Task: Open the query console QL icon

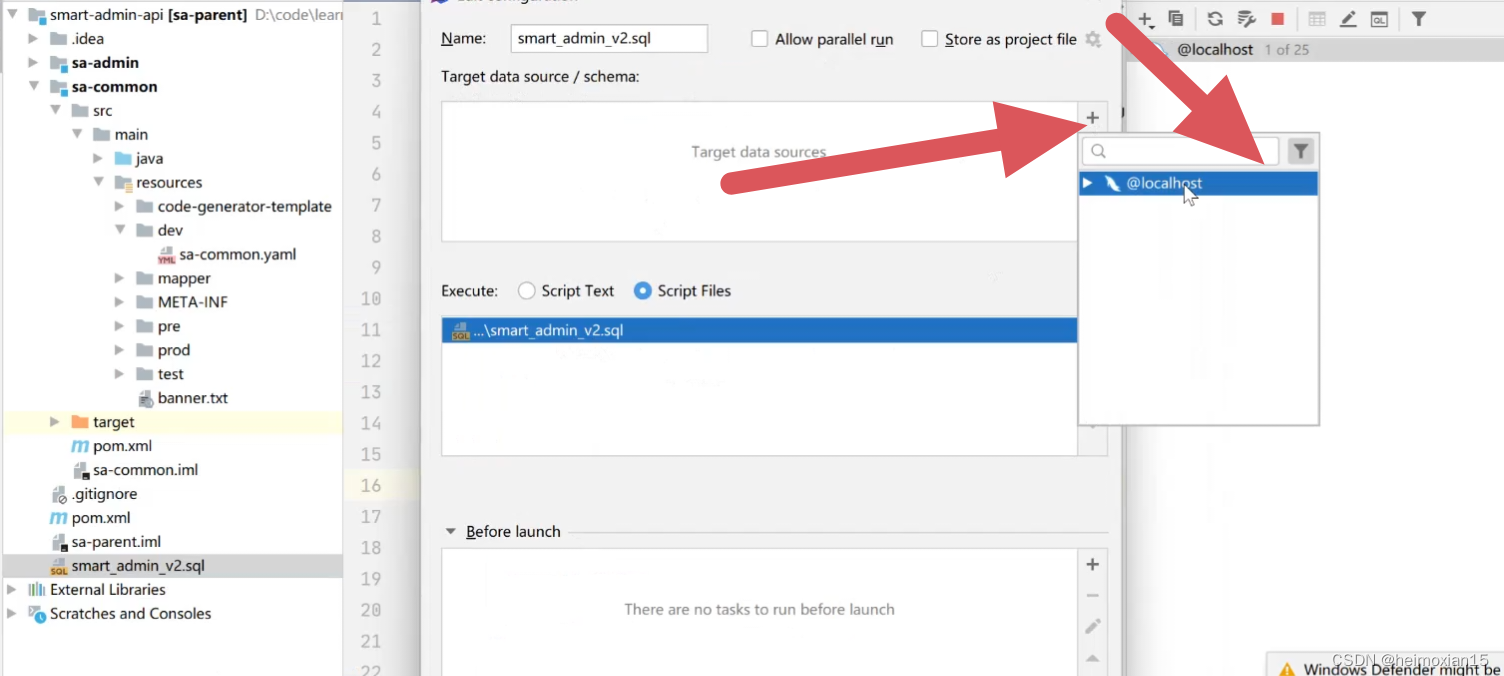Action: [1379, 19]
